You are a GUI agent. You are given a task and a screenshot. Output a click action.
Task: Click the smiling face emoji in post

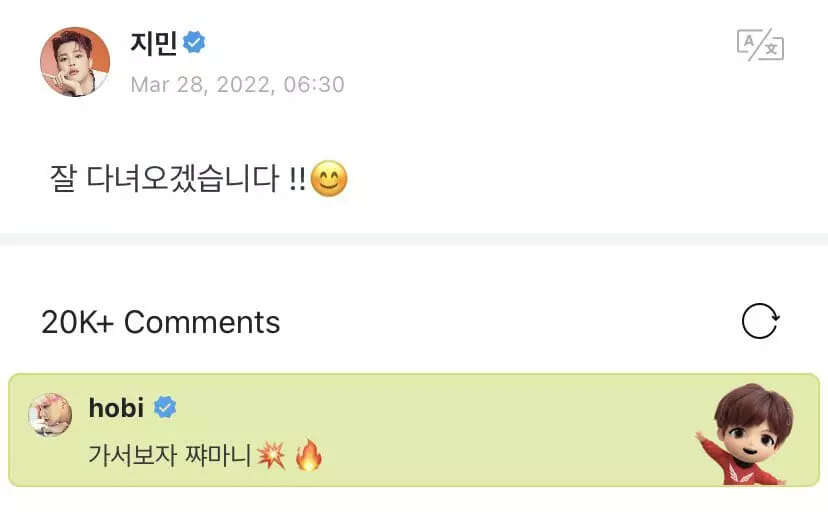click(329, 178)
